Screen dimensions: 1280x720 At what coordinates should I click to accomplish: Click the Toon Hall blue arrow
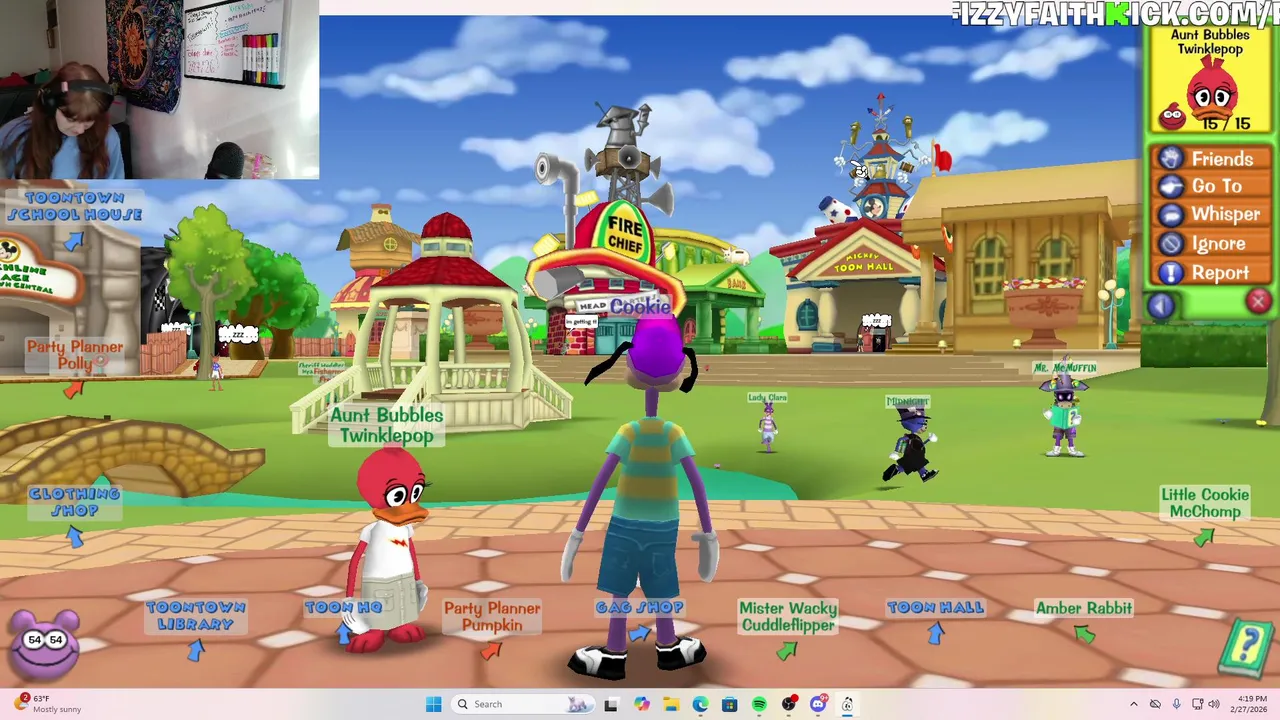pos(934,632)
